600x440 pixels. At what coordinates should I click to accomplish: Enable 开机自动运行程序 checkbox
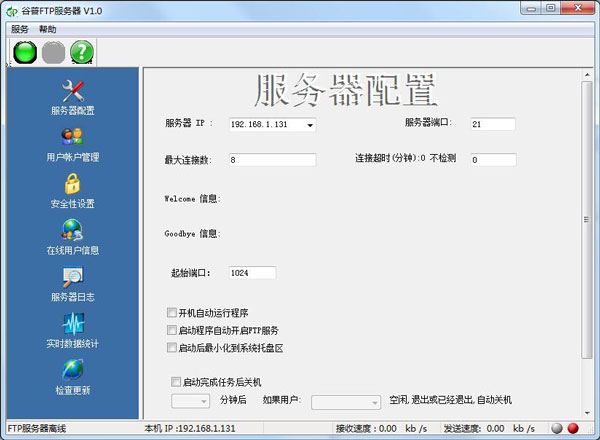(x=171, y=313)
